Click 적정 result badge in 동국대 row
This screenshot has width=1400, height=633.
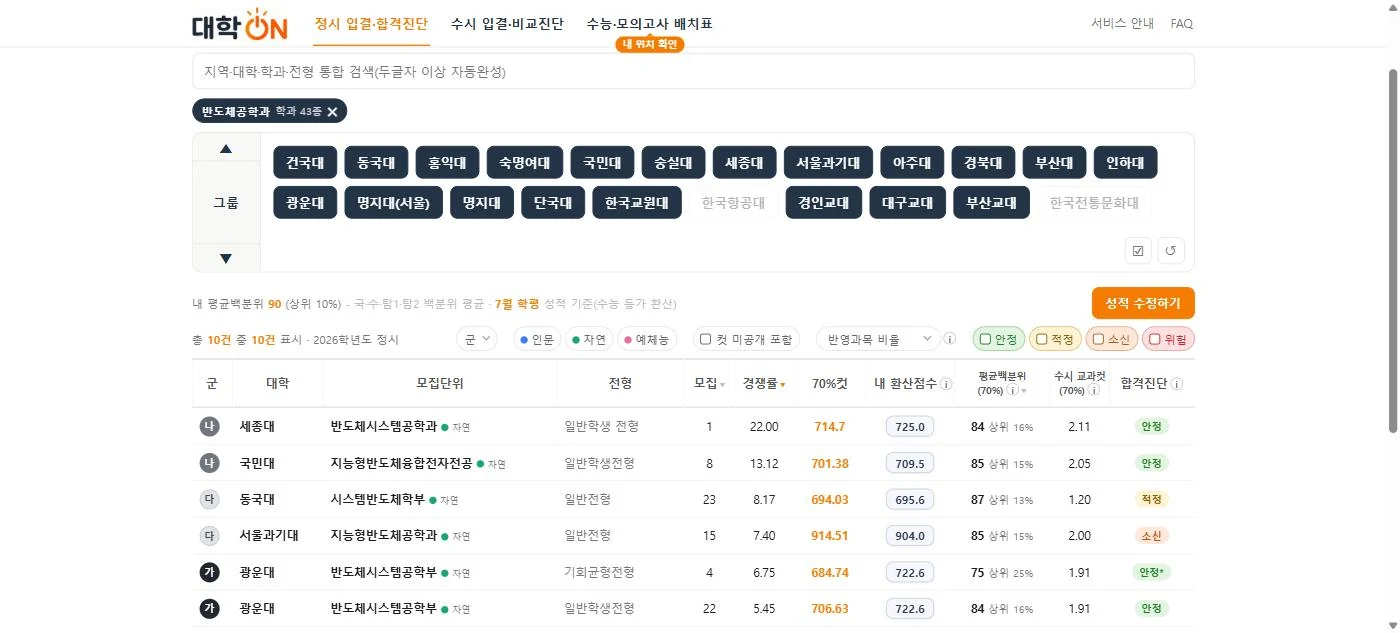pos(1151,499)
